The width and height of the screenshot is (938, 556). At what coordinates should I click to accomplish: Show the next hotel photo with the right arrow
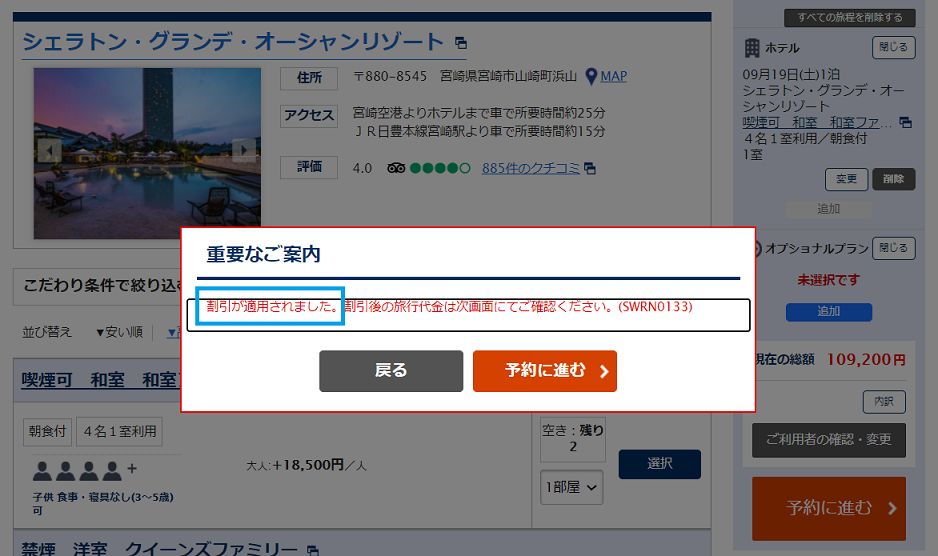[244, 150]
